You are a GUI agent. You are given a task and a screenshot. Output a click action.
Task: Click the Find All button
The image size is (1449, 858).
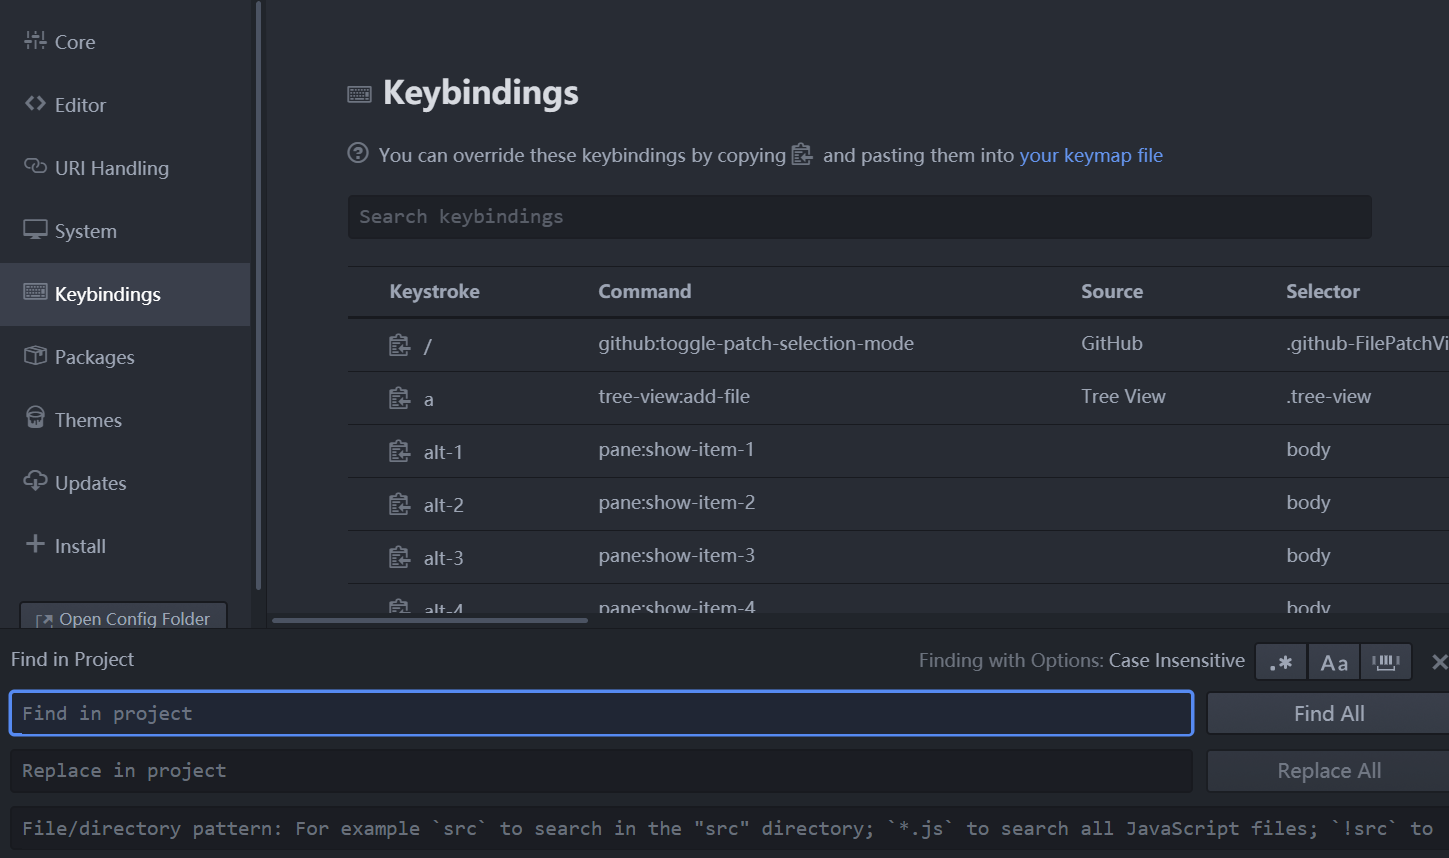coord(1328,712)
